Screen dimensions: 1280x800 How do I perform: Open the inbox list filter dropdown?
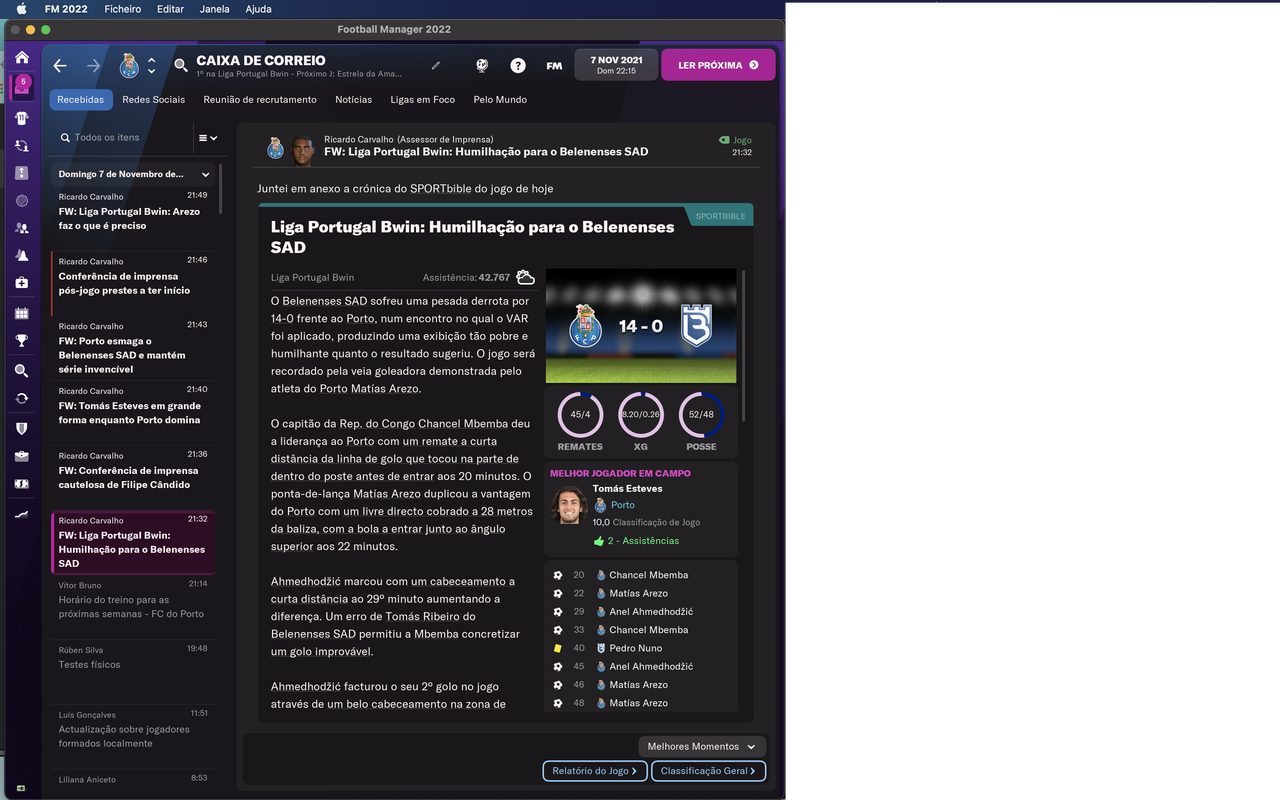[x=208, y=138]
